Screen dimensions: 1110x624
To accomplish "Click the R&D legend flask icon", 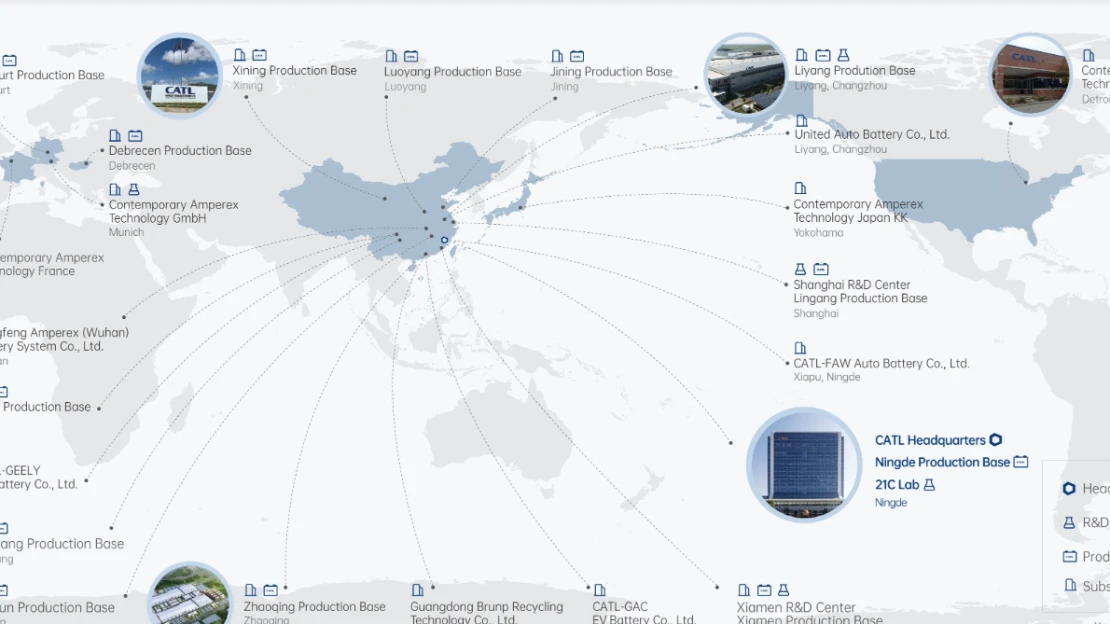I will 1069,523.
